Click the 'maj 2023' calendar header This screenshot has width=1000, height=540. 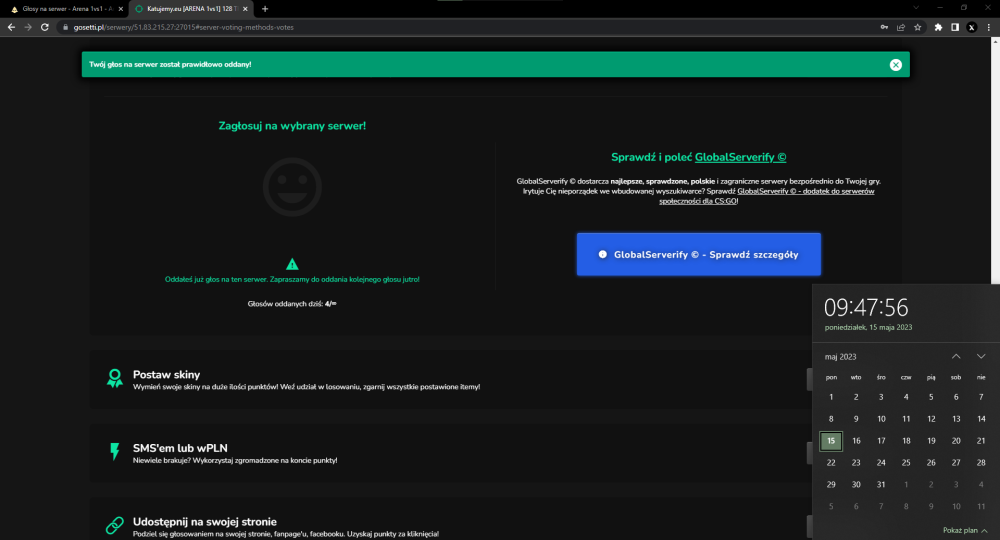click(841, 357)
